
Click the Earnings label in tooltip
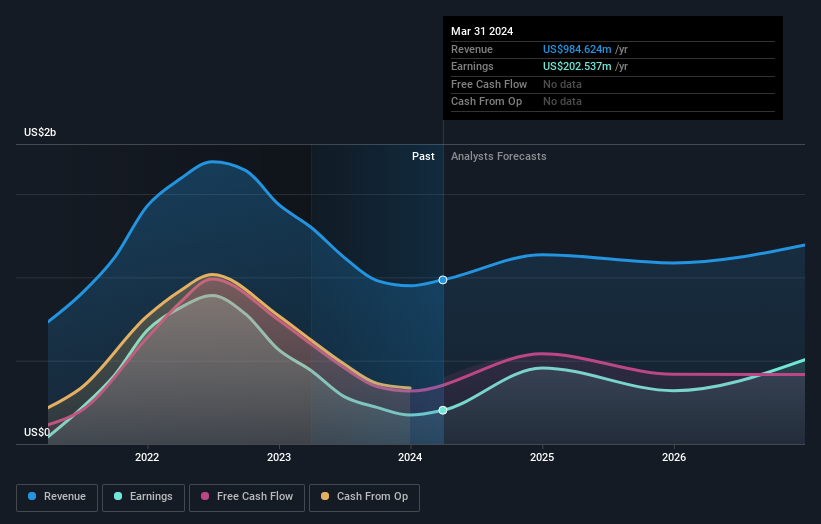pos(472,66)
